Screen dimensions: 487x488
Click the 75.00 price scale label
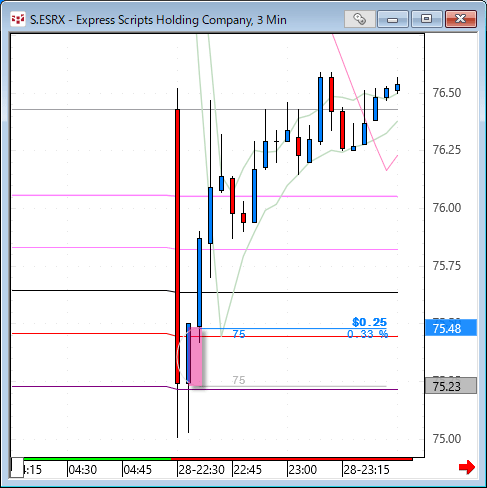coord(447,439)
